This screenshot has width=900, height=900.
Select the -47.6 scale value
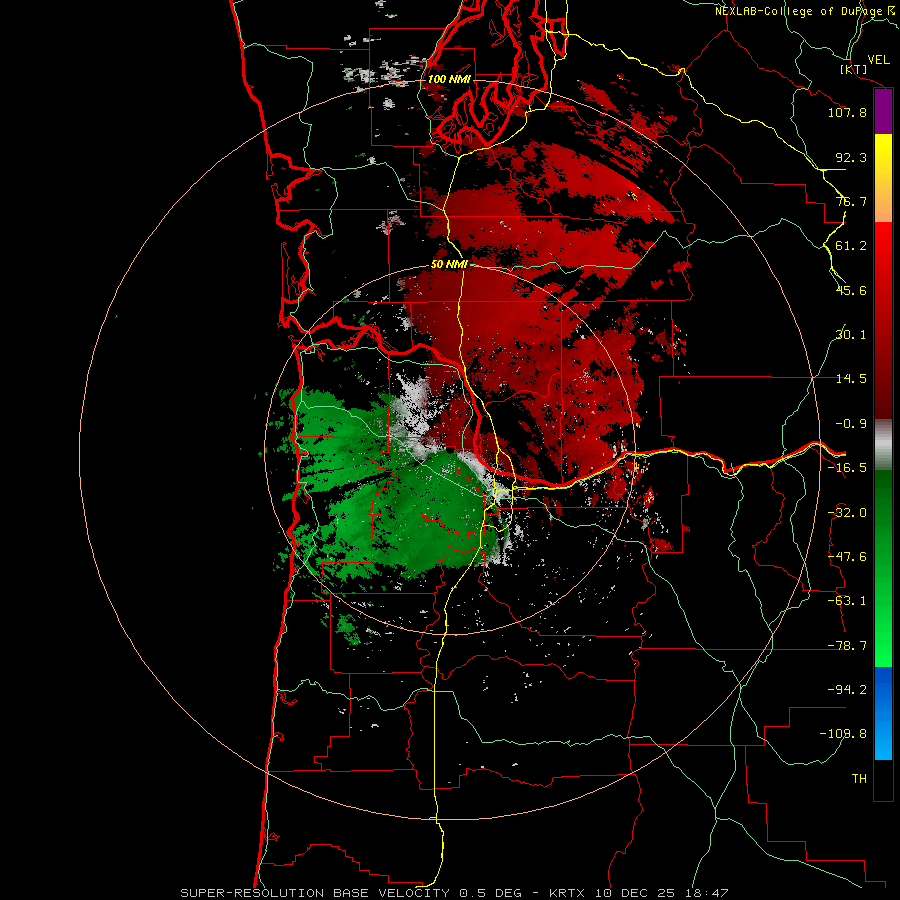[x=847, y=557]
